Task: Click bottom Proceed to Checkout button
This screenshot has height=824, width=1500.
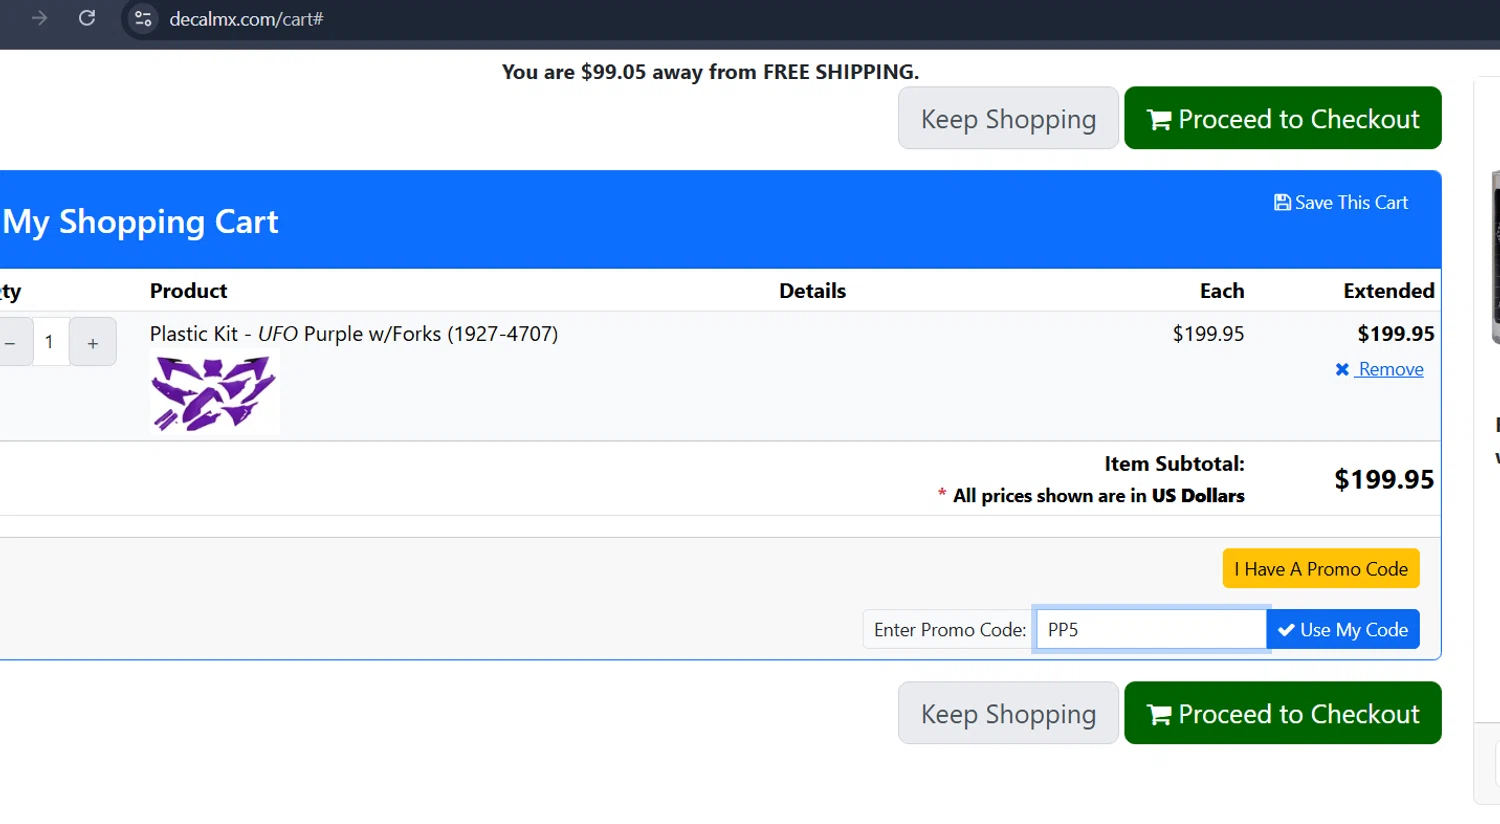Action: (1283, 713)
